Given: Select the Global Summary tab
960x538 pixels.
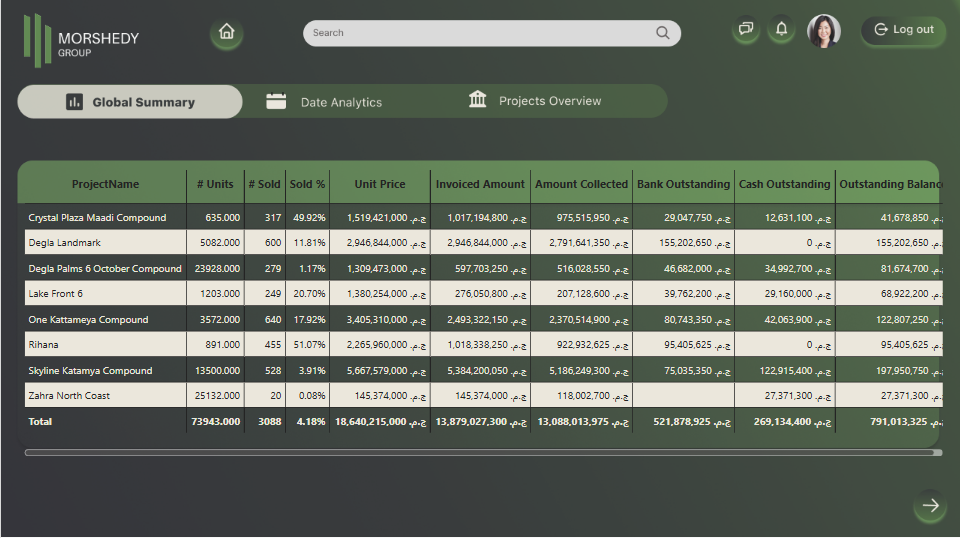Looking at the screenshot, I should pos(130,102).
